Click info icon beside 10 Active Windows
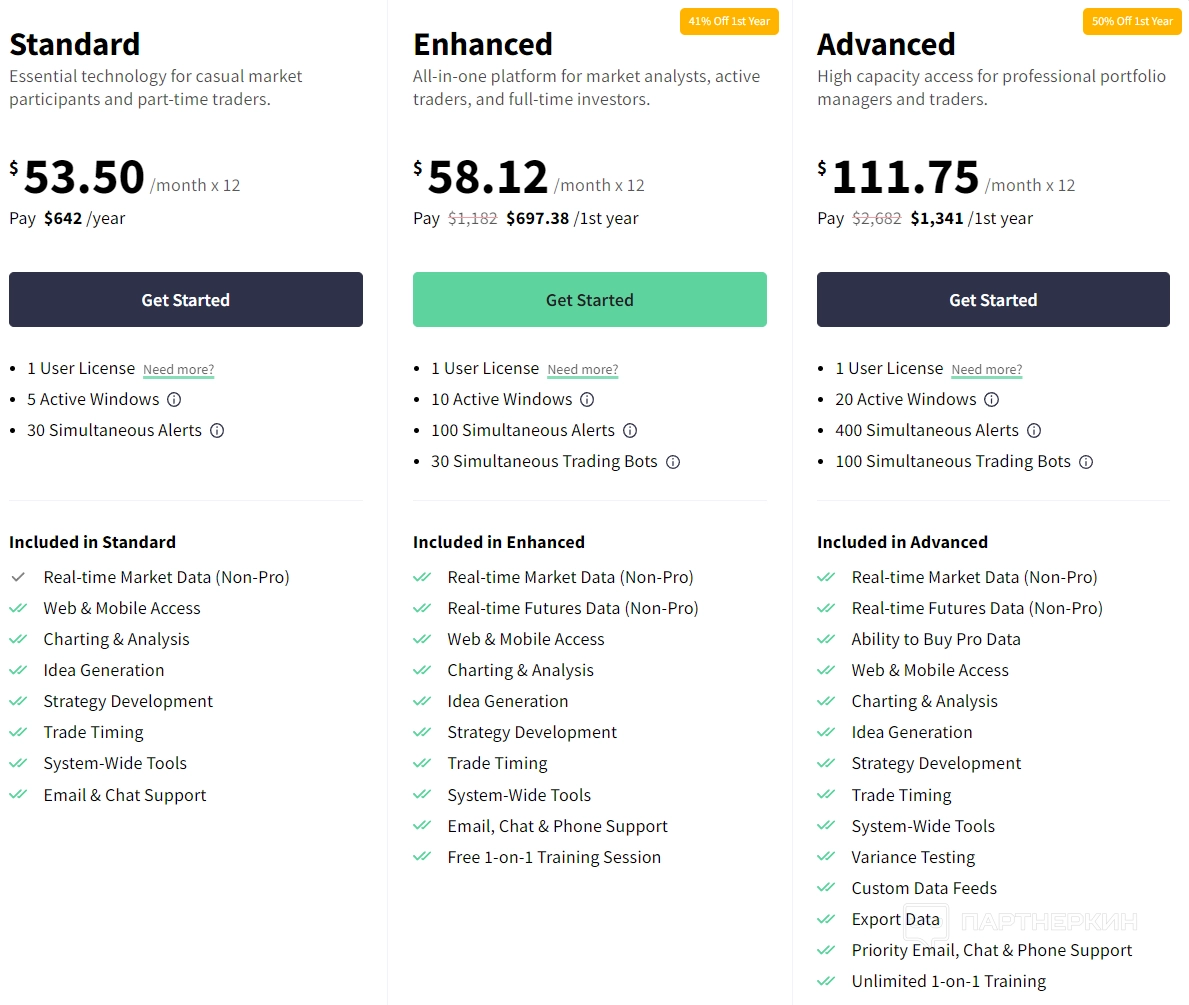 tap(587, 400)
